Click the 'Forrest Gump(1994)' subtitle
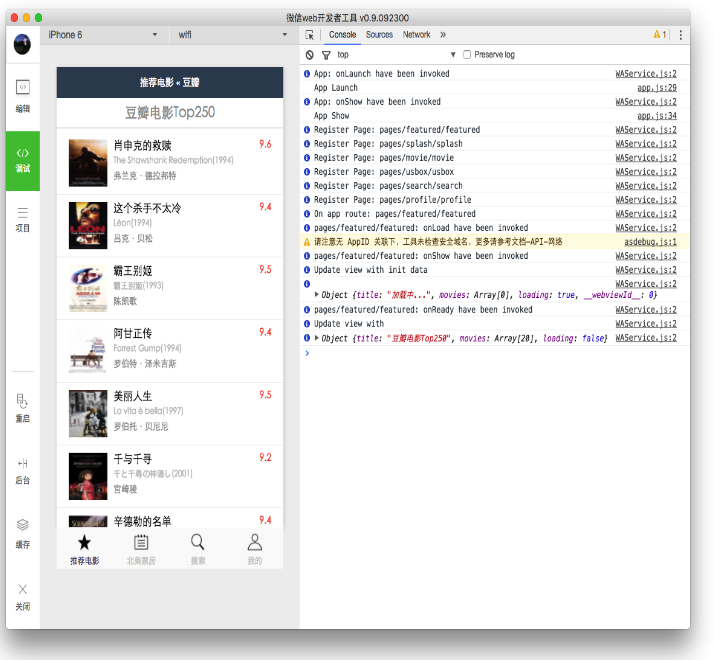This screenshot has width=715, height=660. click(x=147, y=348)
